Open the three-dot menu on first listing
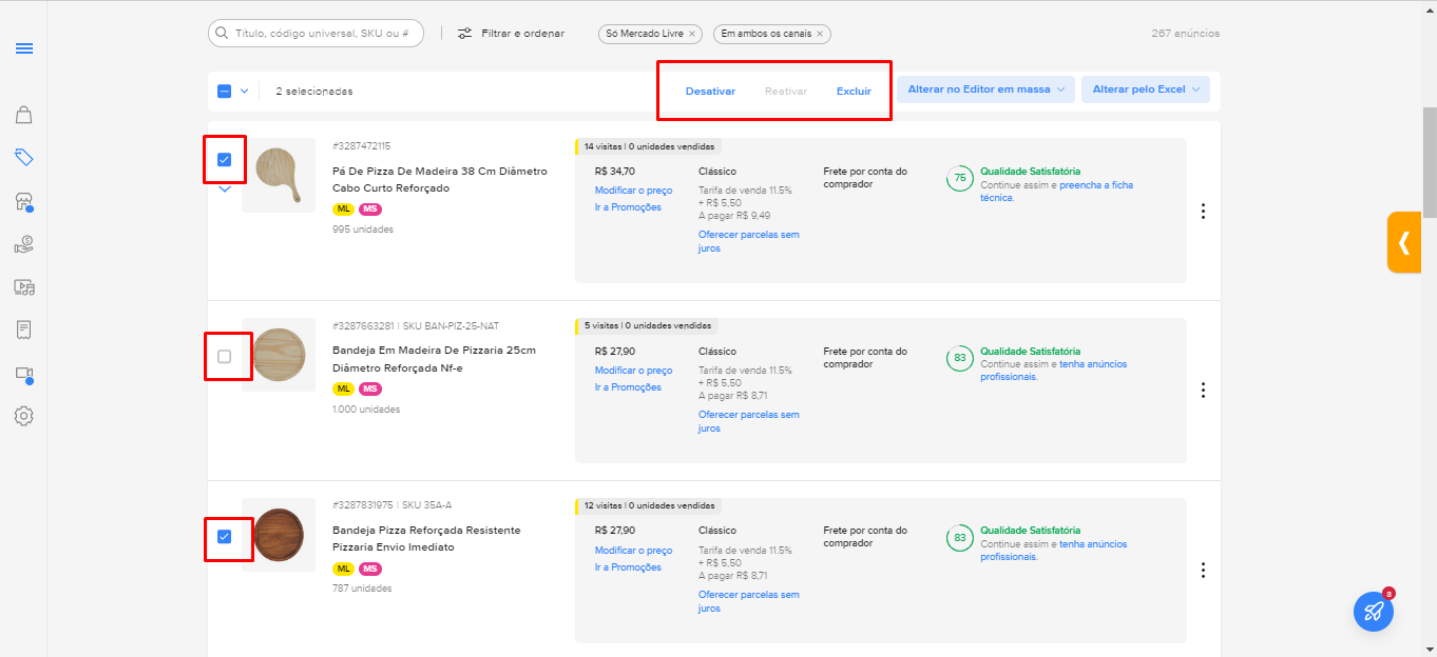Viewport: 1437px width, 657px height. coord(1203,211)
